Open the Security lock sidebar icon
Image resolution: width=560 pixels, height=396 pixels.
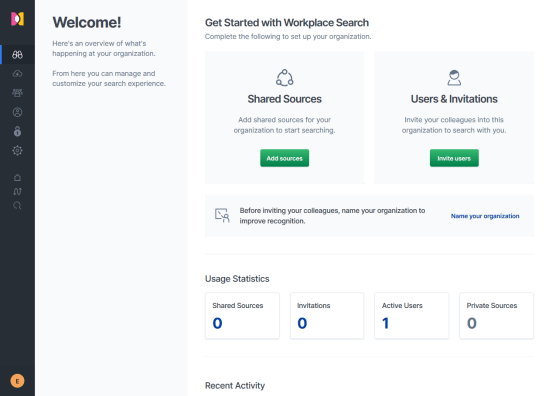click(x=17, y=131)
